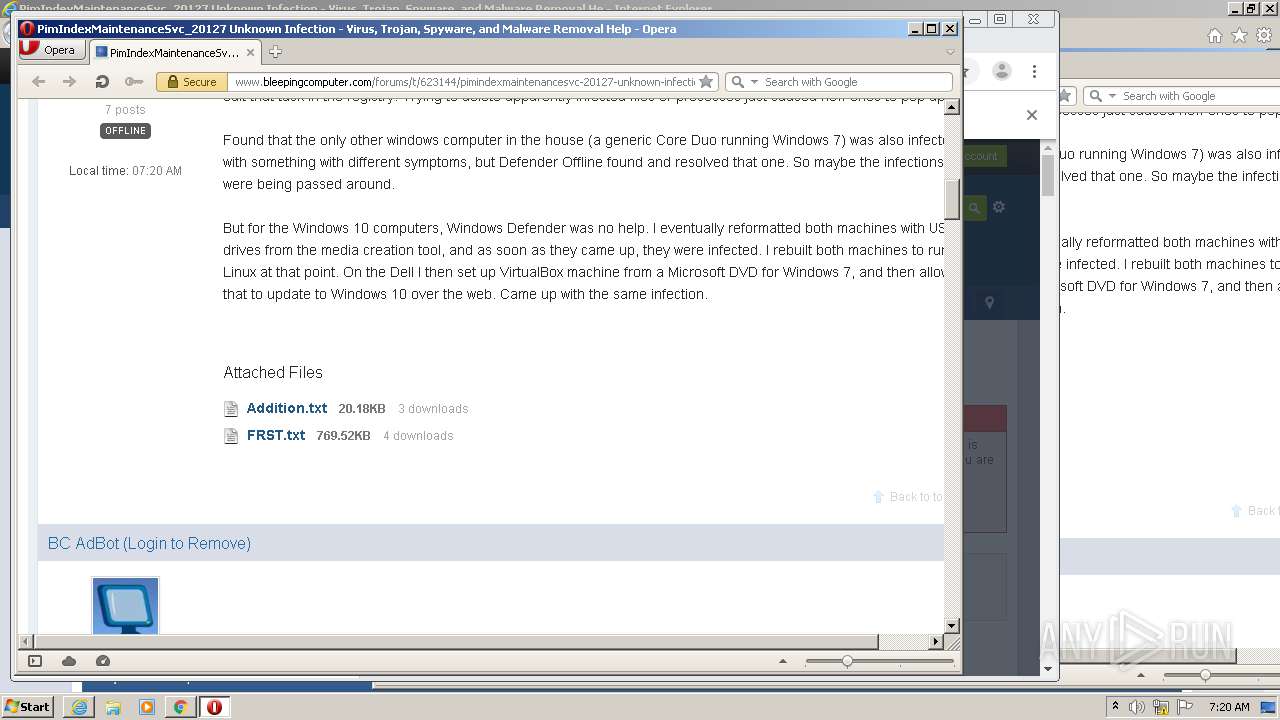Open Windows Explorer folder in taskbar
This screenshot has width=1280, height=720.
tap(113, 707)
